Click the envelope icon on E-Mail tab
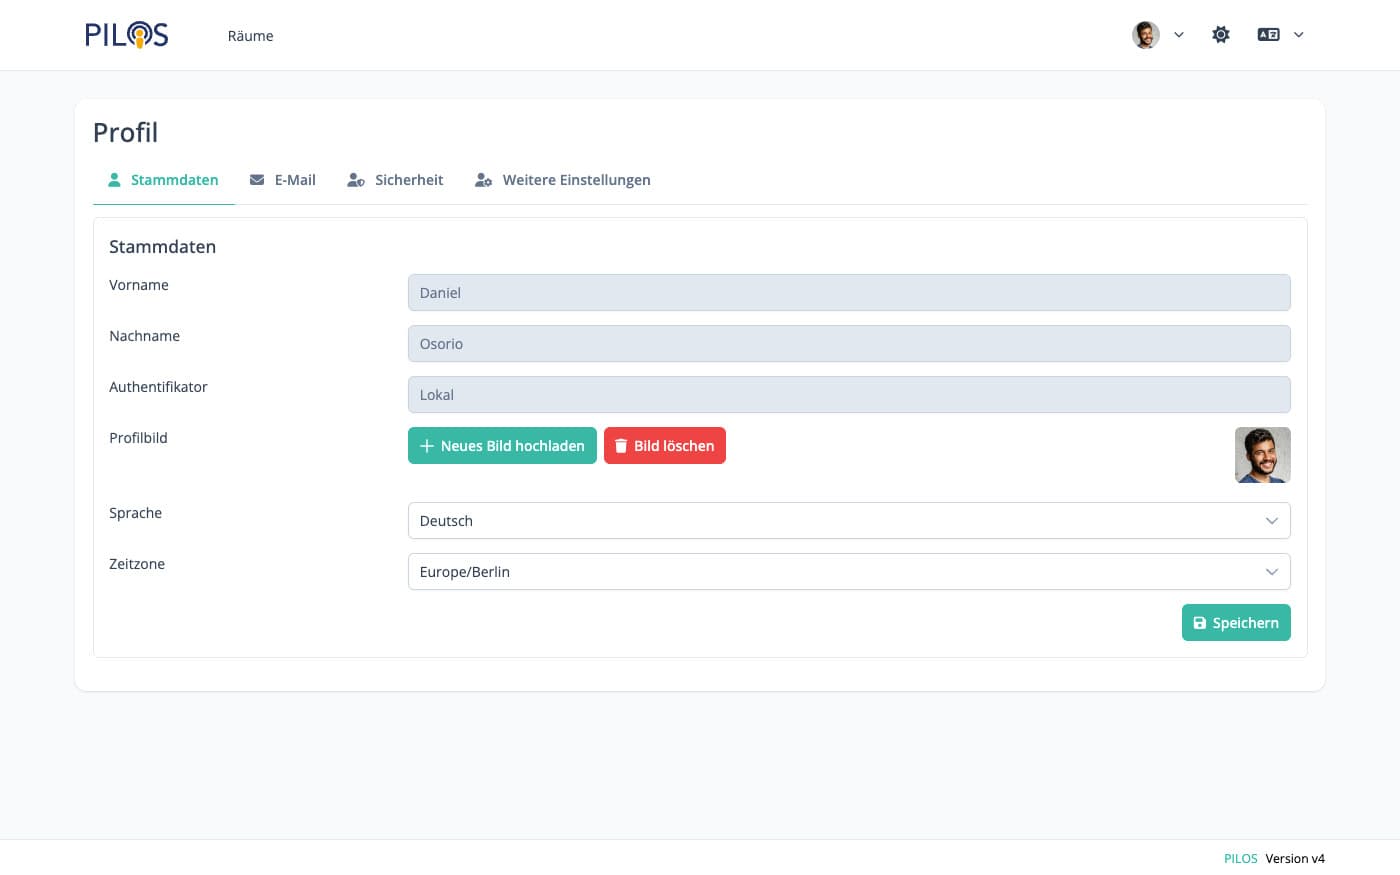The width and height of the screenshot is (1400, 875). (x=257, y=180)
